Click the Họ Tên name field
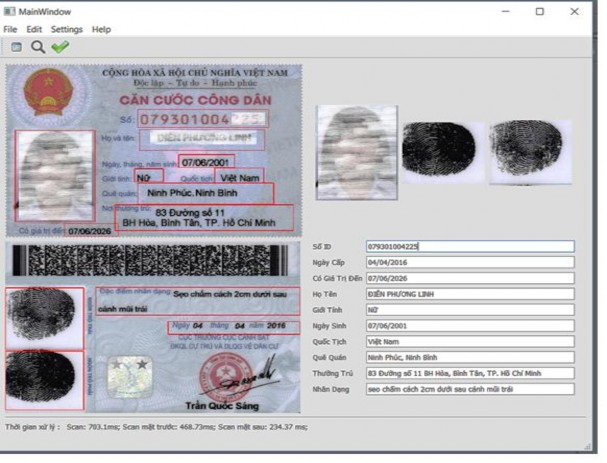The width and height of the screenshot is (607, 463). (469, 294)
